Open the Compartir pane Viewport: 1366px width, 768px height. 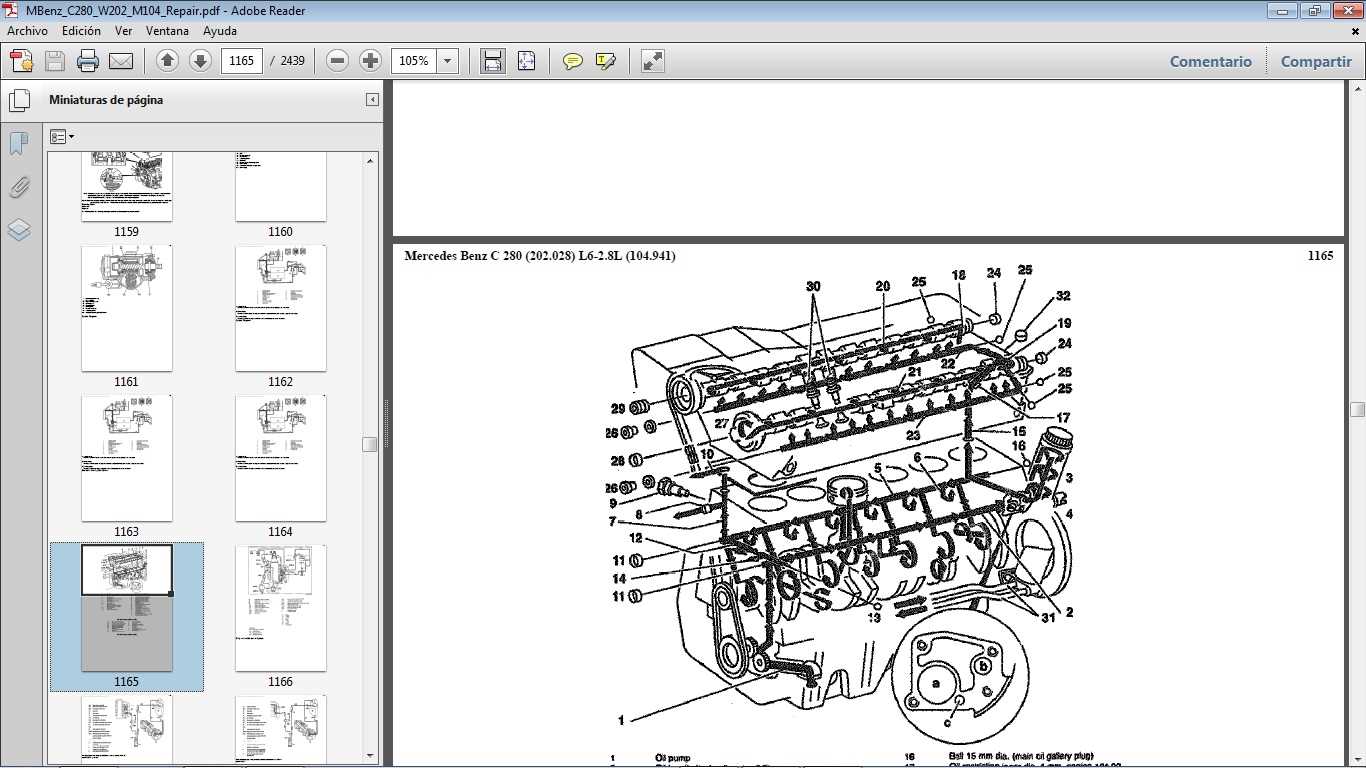(x=1316, y=61)
